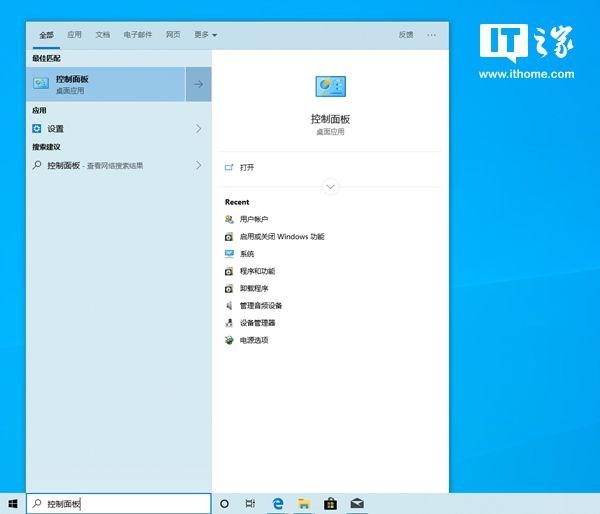Launch Microsoft Edge from the taskbar
This screenshot has height=514, width=600.
click(278, 504)
